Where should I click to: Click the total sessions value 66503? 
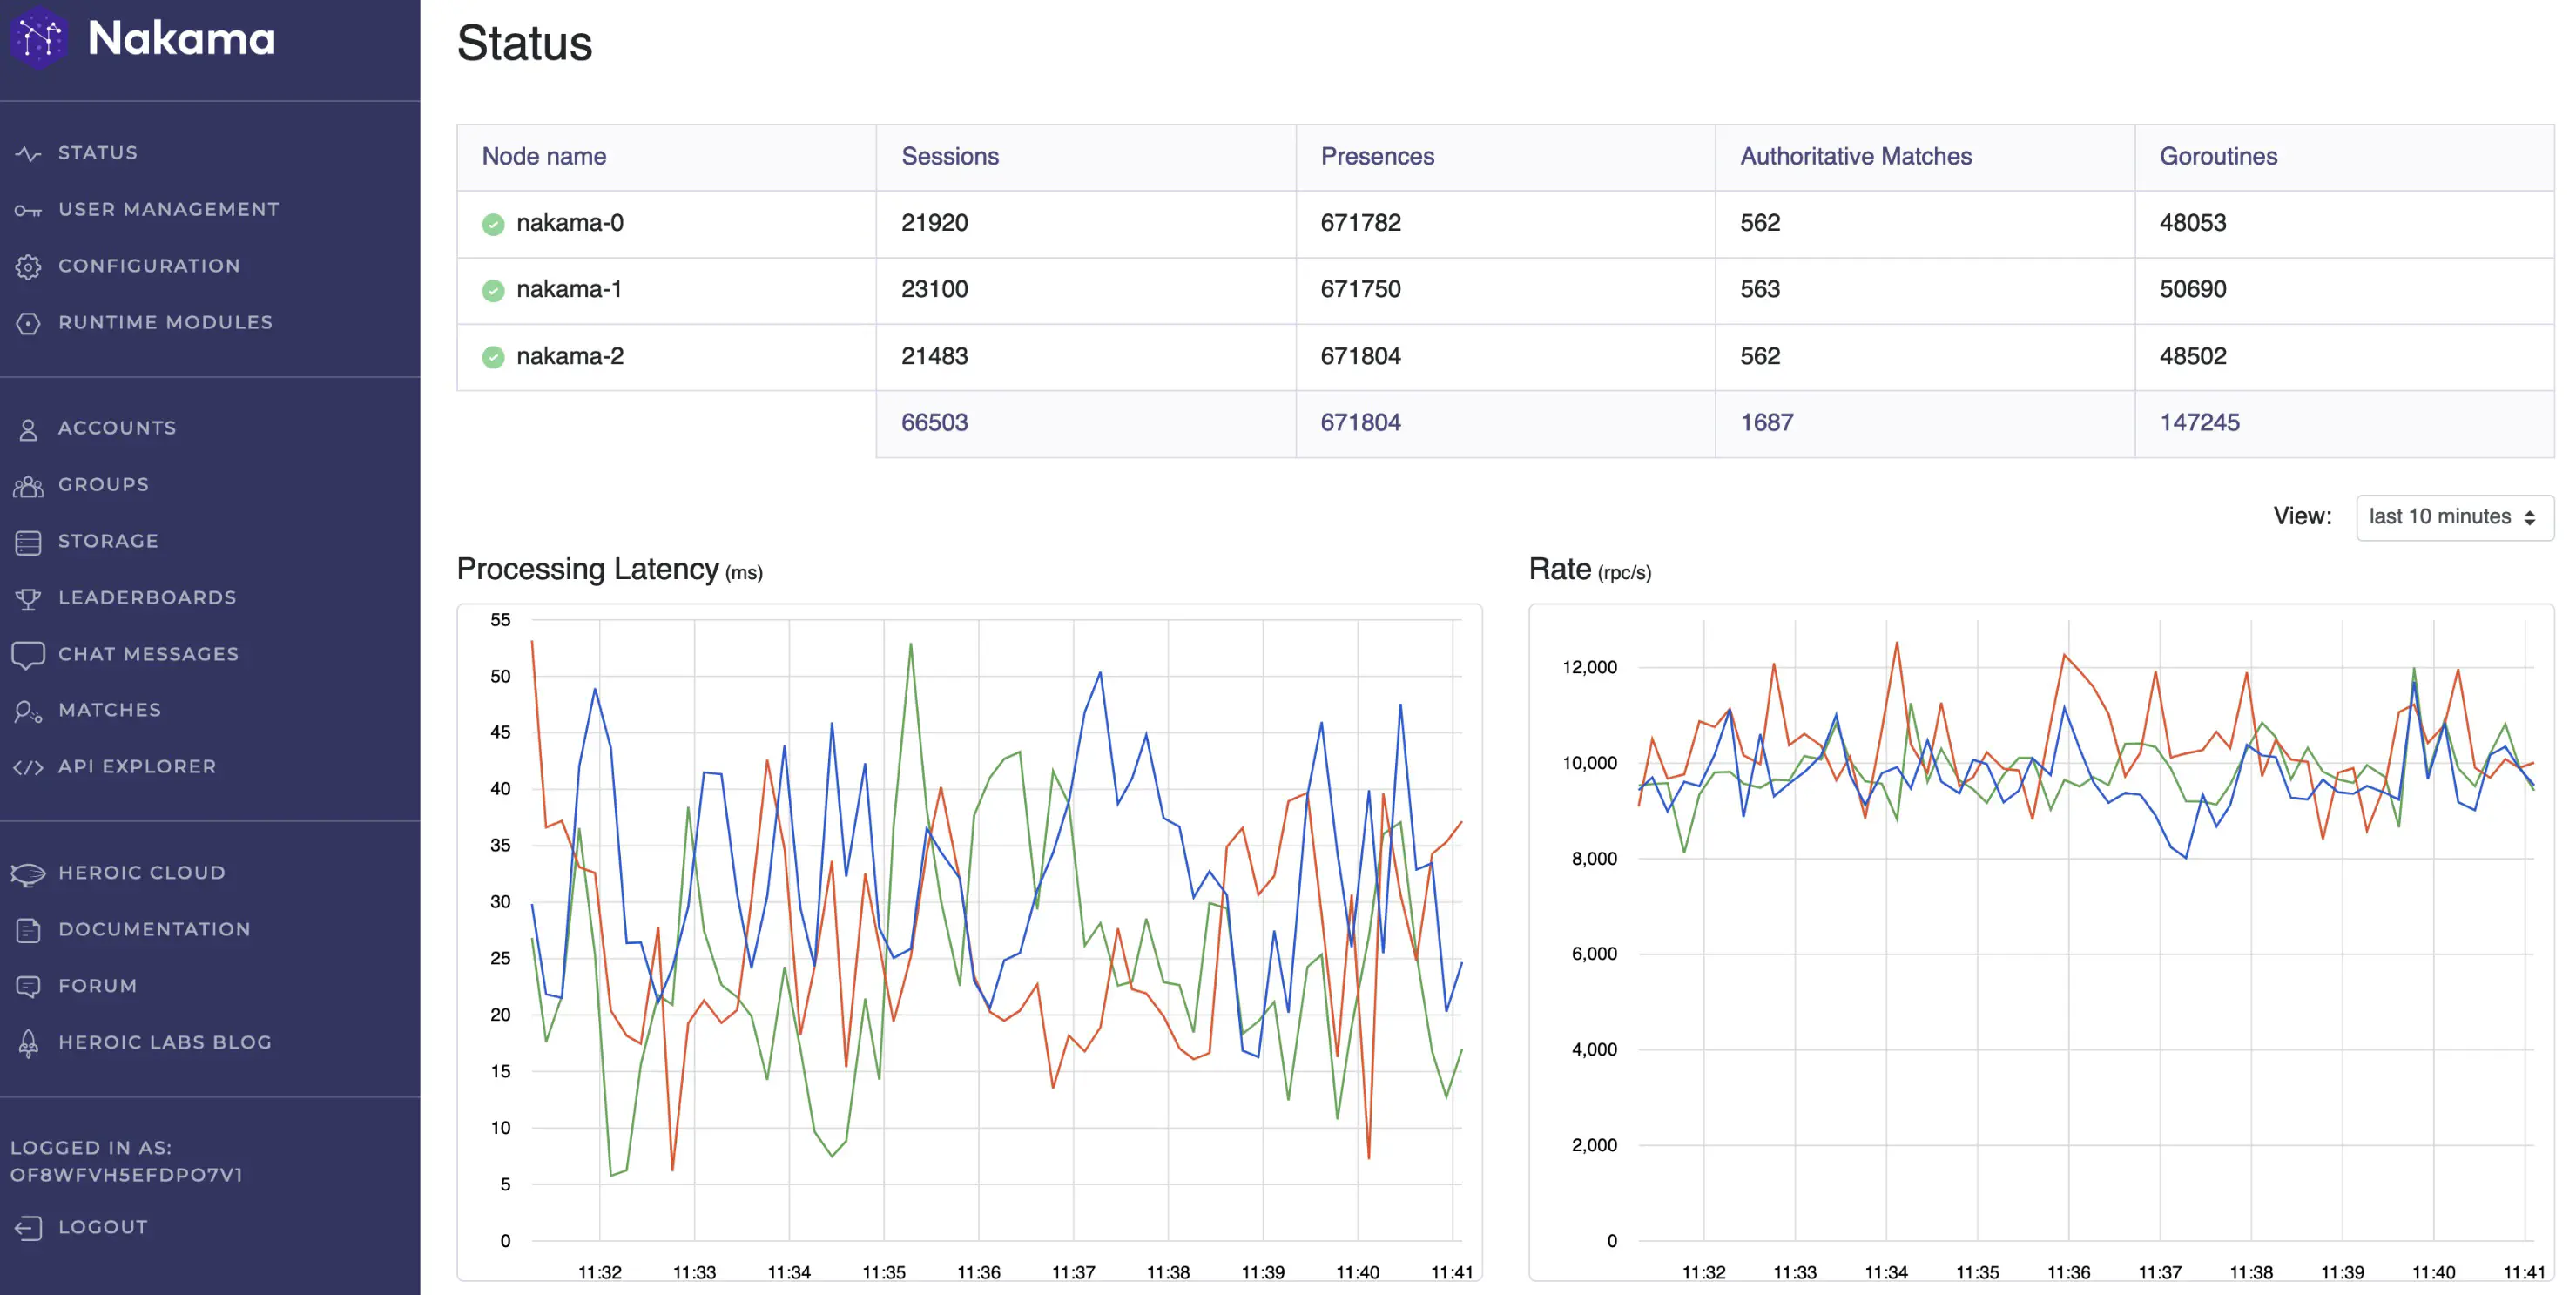point(934,423)
